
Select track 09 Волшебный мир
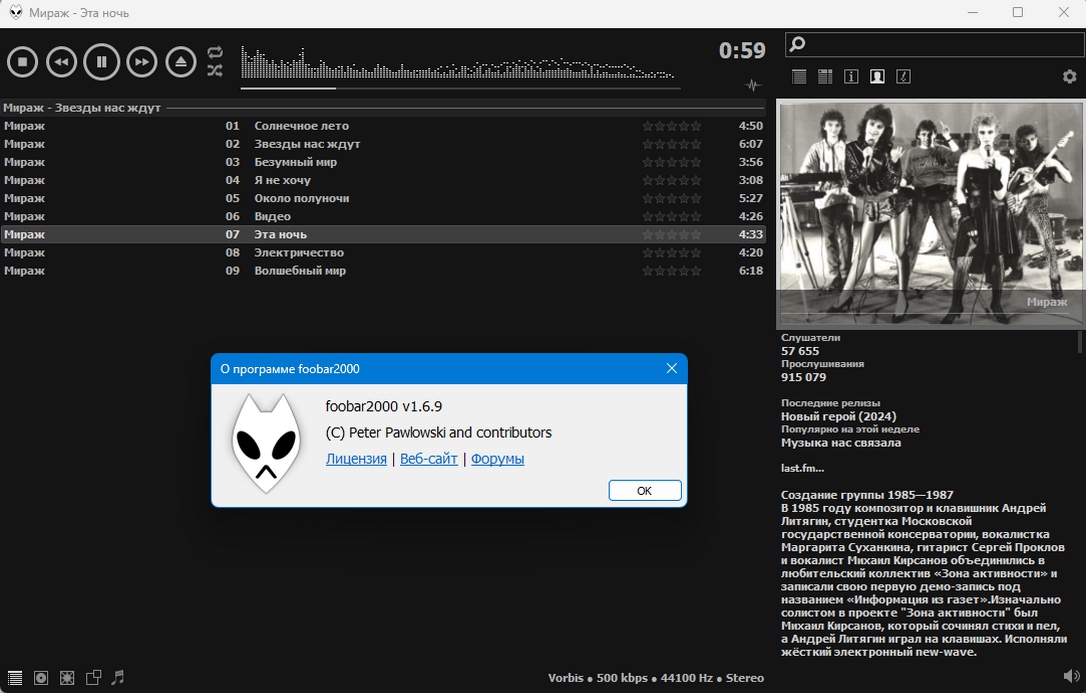[383, 271]
